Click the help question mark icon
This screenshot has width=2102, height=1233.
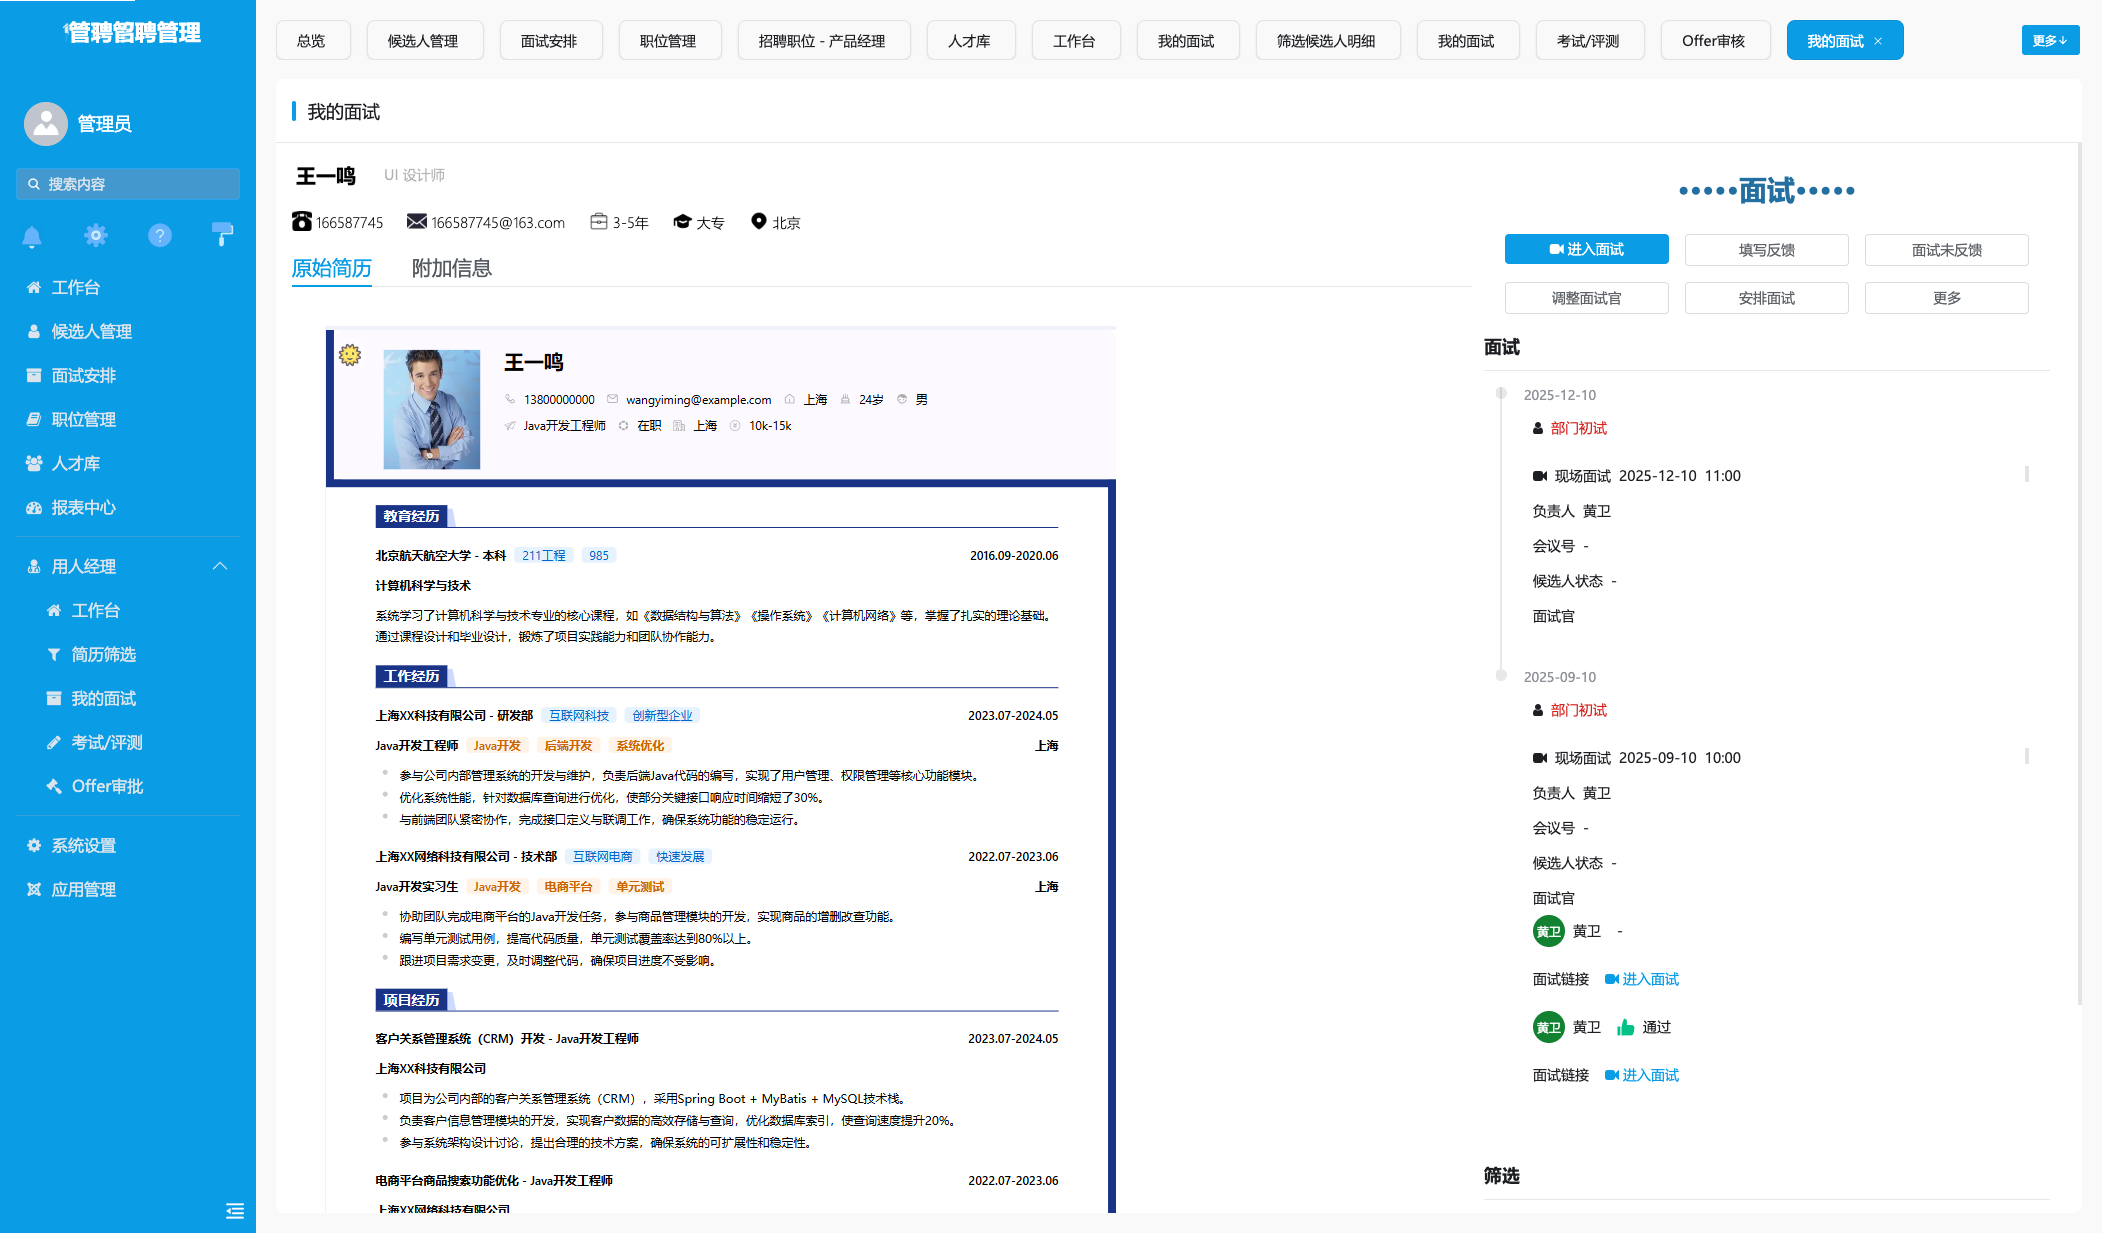coord(160,236)
